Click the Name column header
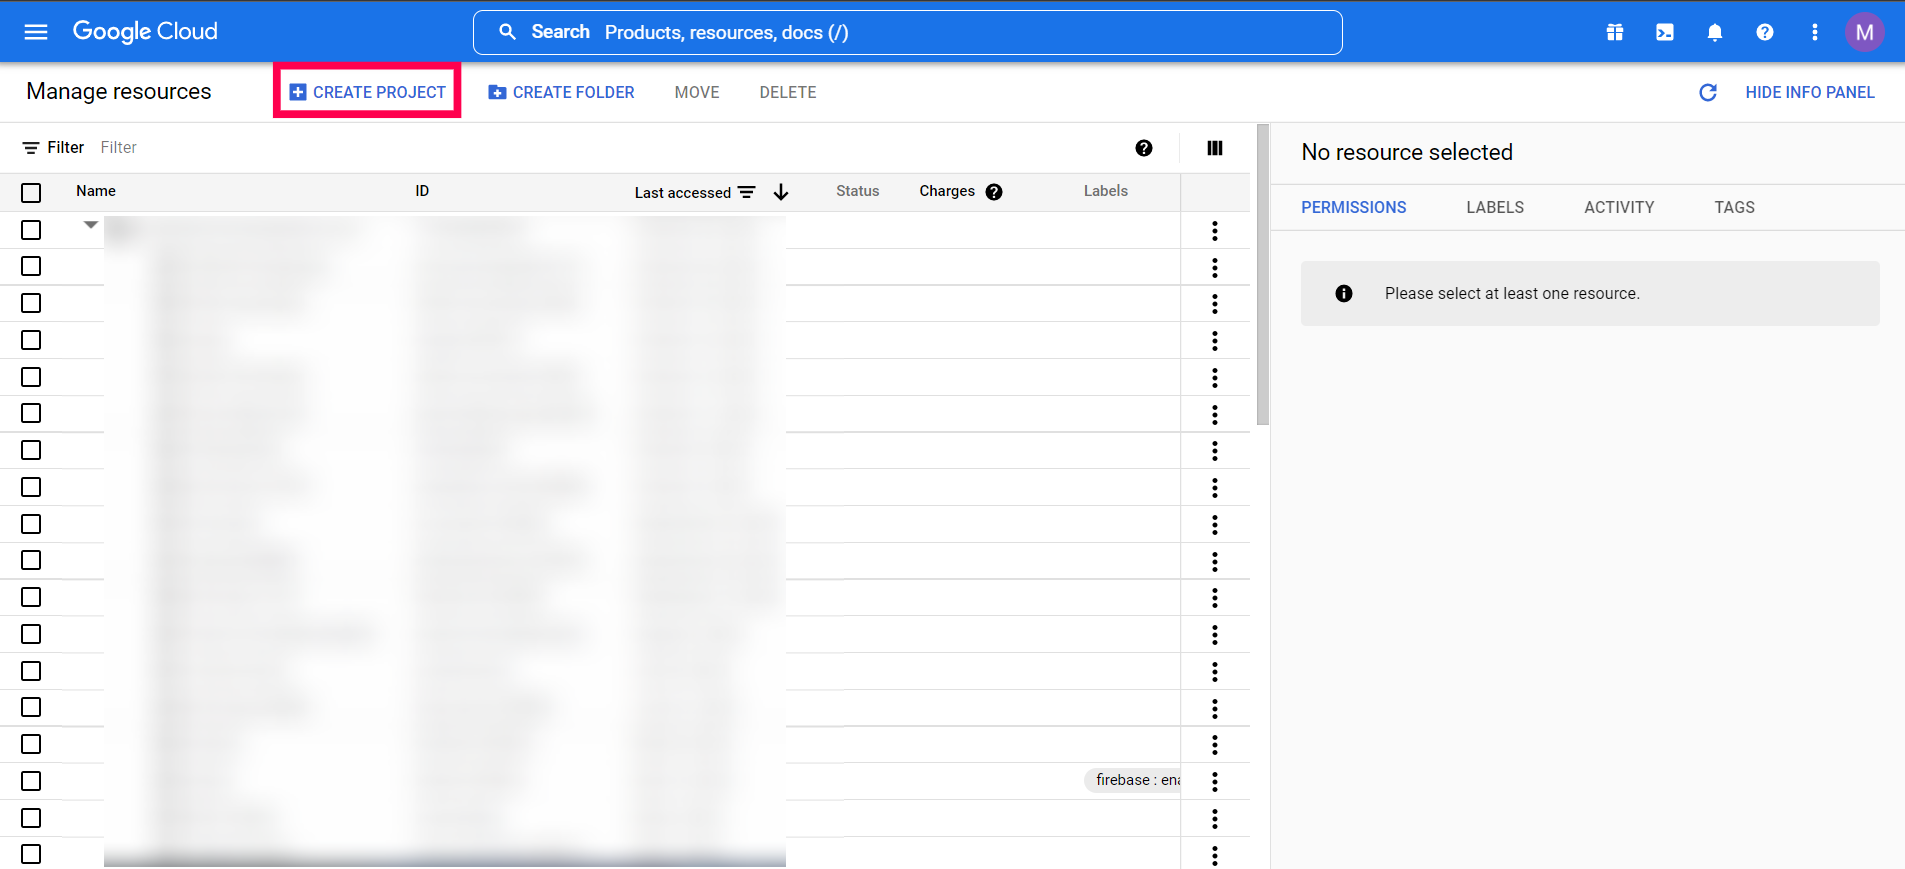The image size is (1905, 869). point(96,191)
